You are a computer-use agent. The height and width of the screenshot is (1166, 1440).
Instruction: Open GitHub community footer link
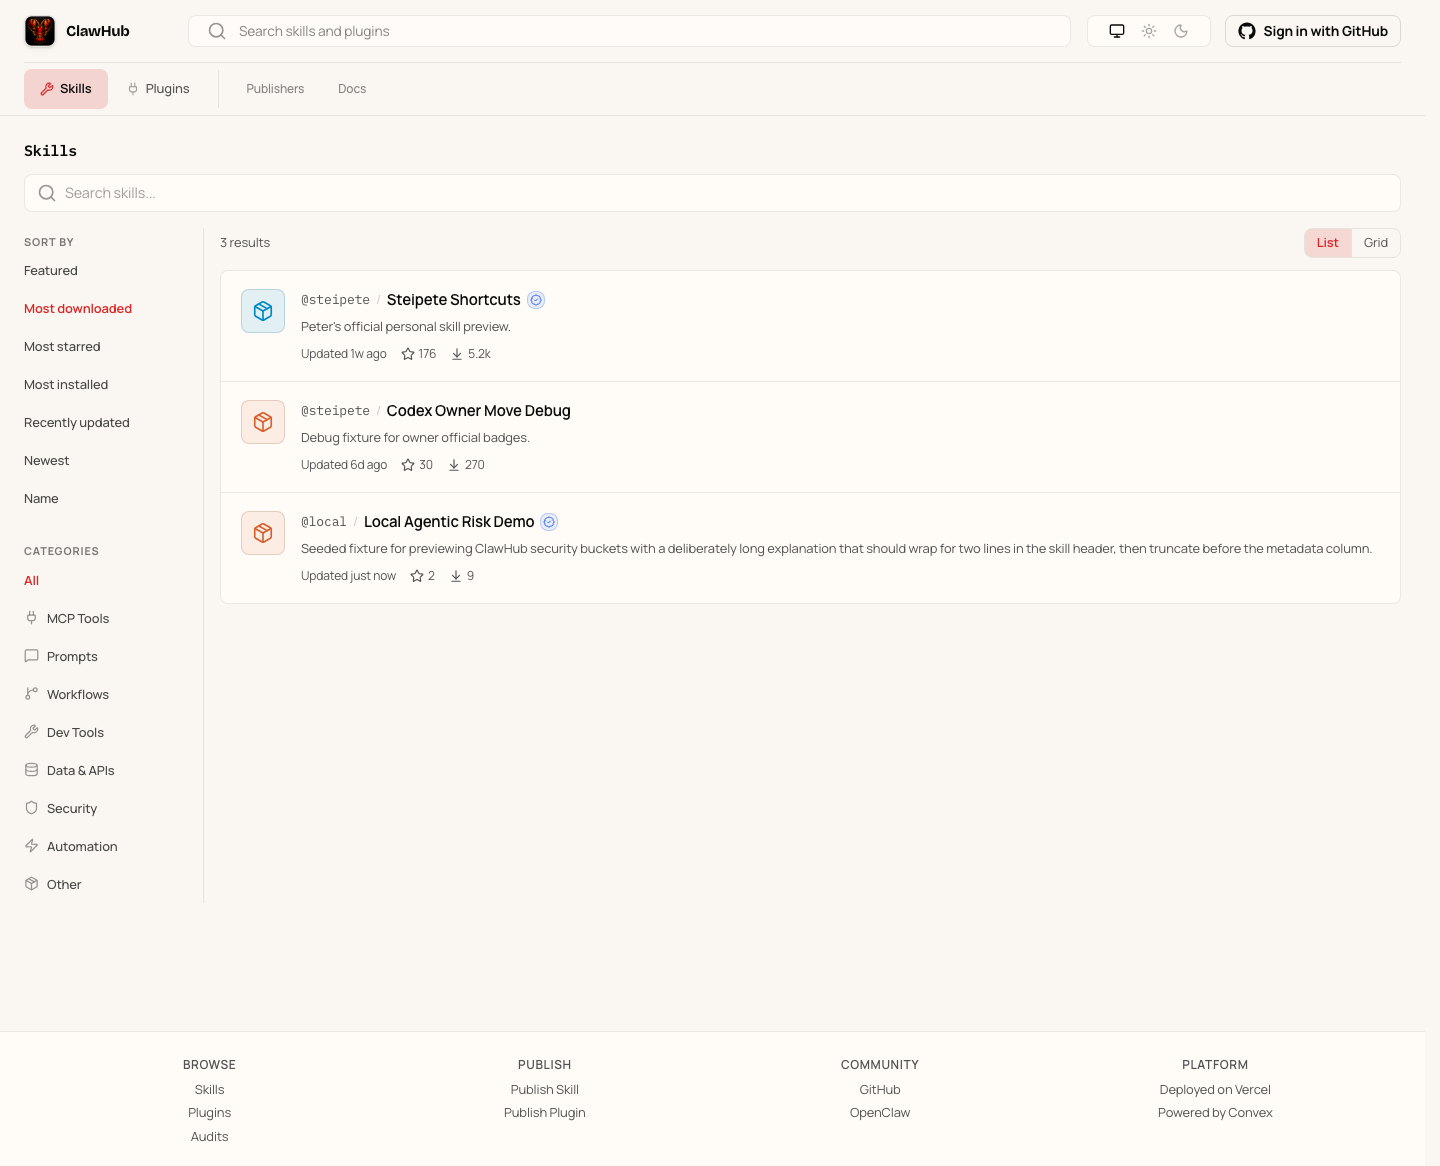click(880, 1090)
